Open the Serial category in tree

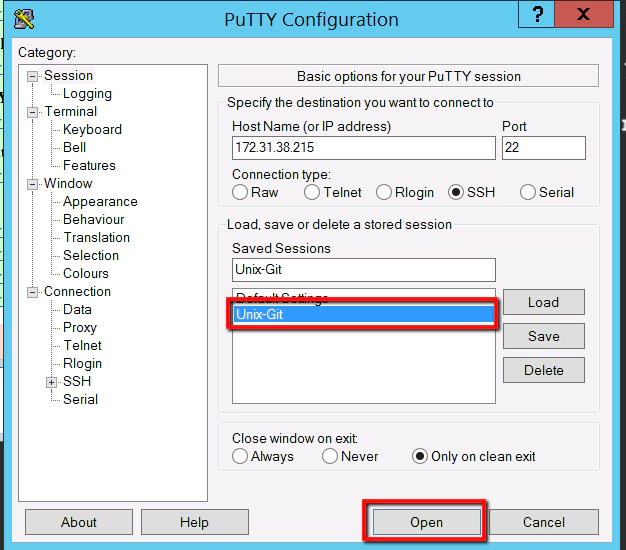(x=80, y=399)
